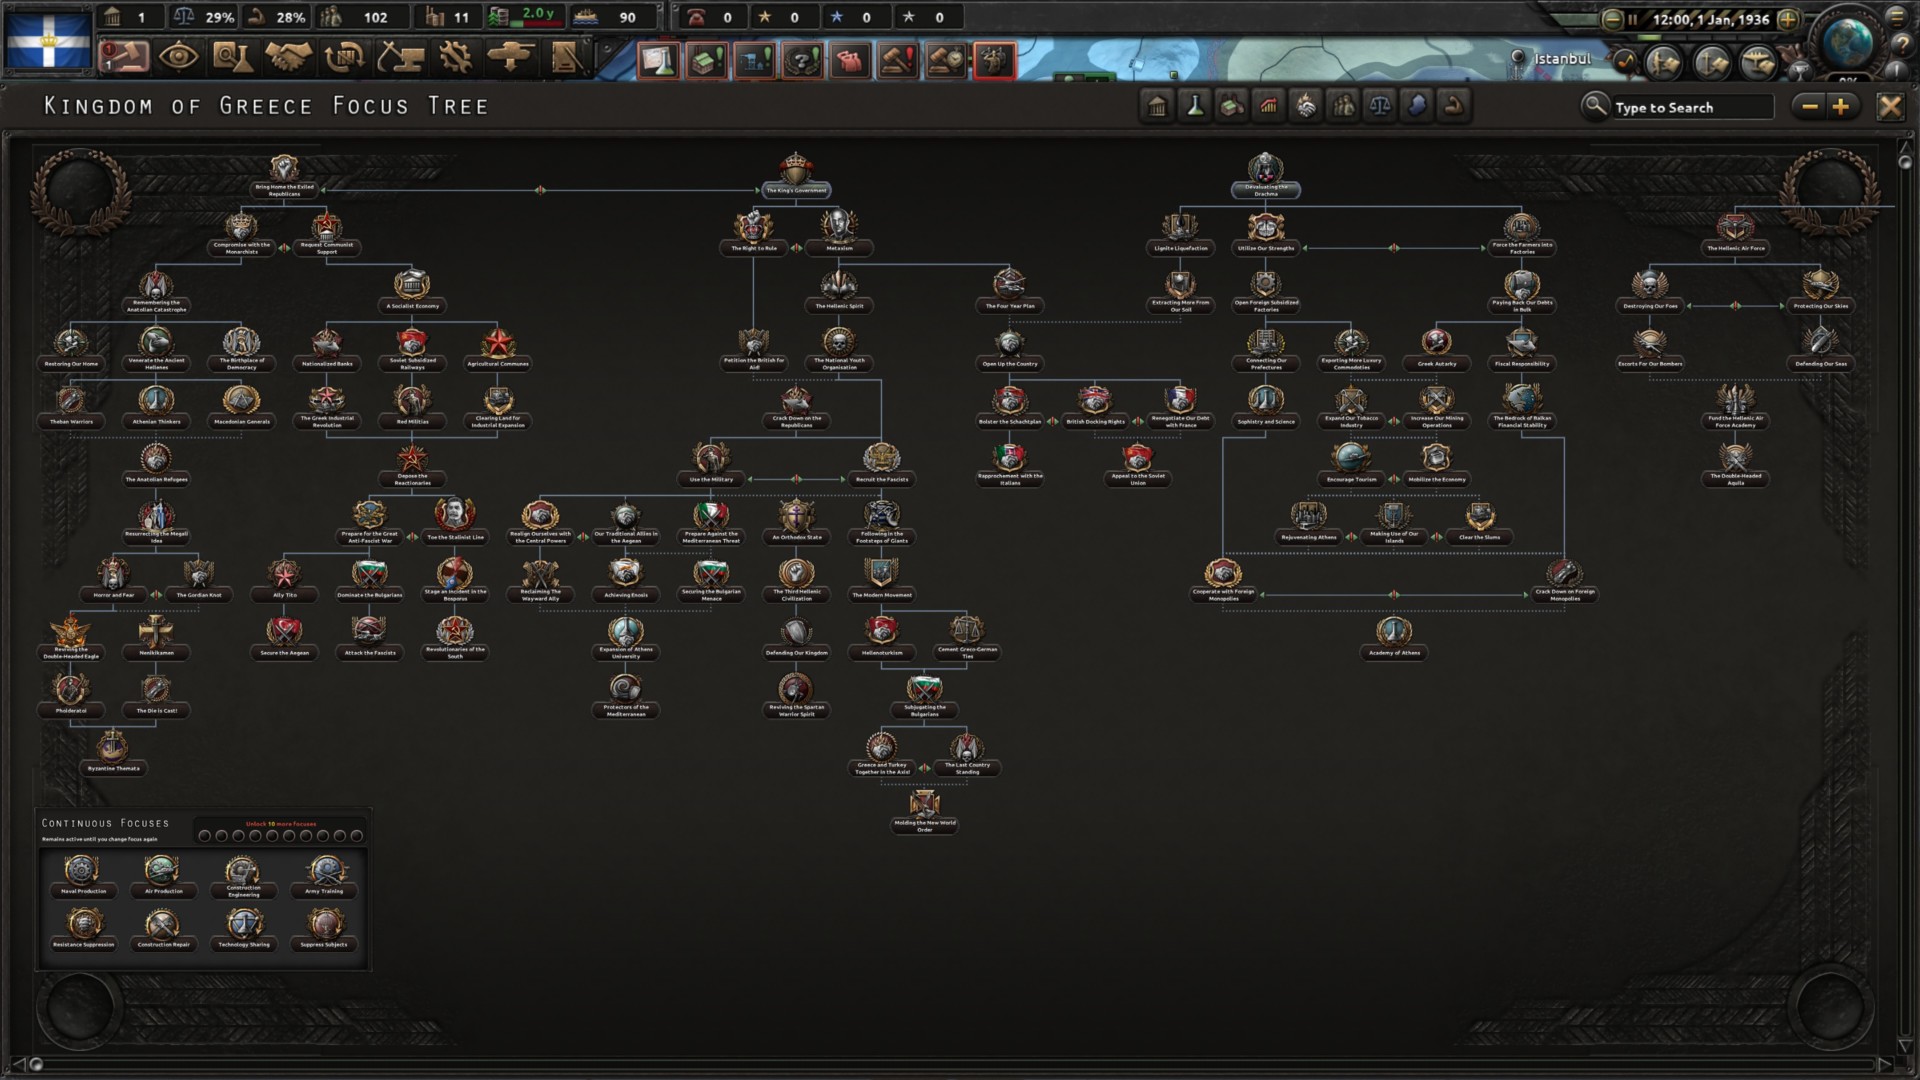Zoom in focus tree with plus button
Screen dimensions: 1920x1080
click(x=1841, y=107)
